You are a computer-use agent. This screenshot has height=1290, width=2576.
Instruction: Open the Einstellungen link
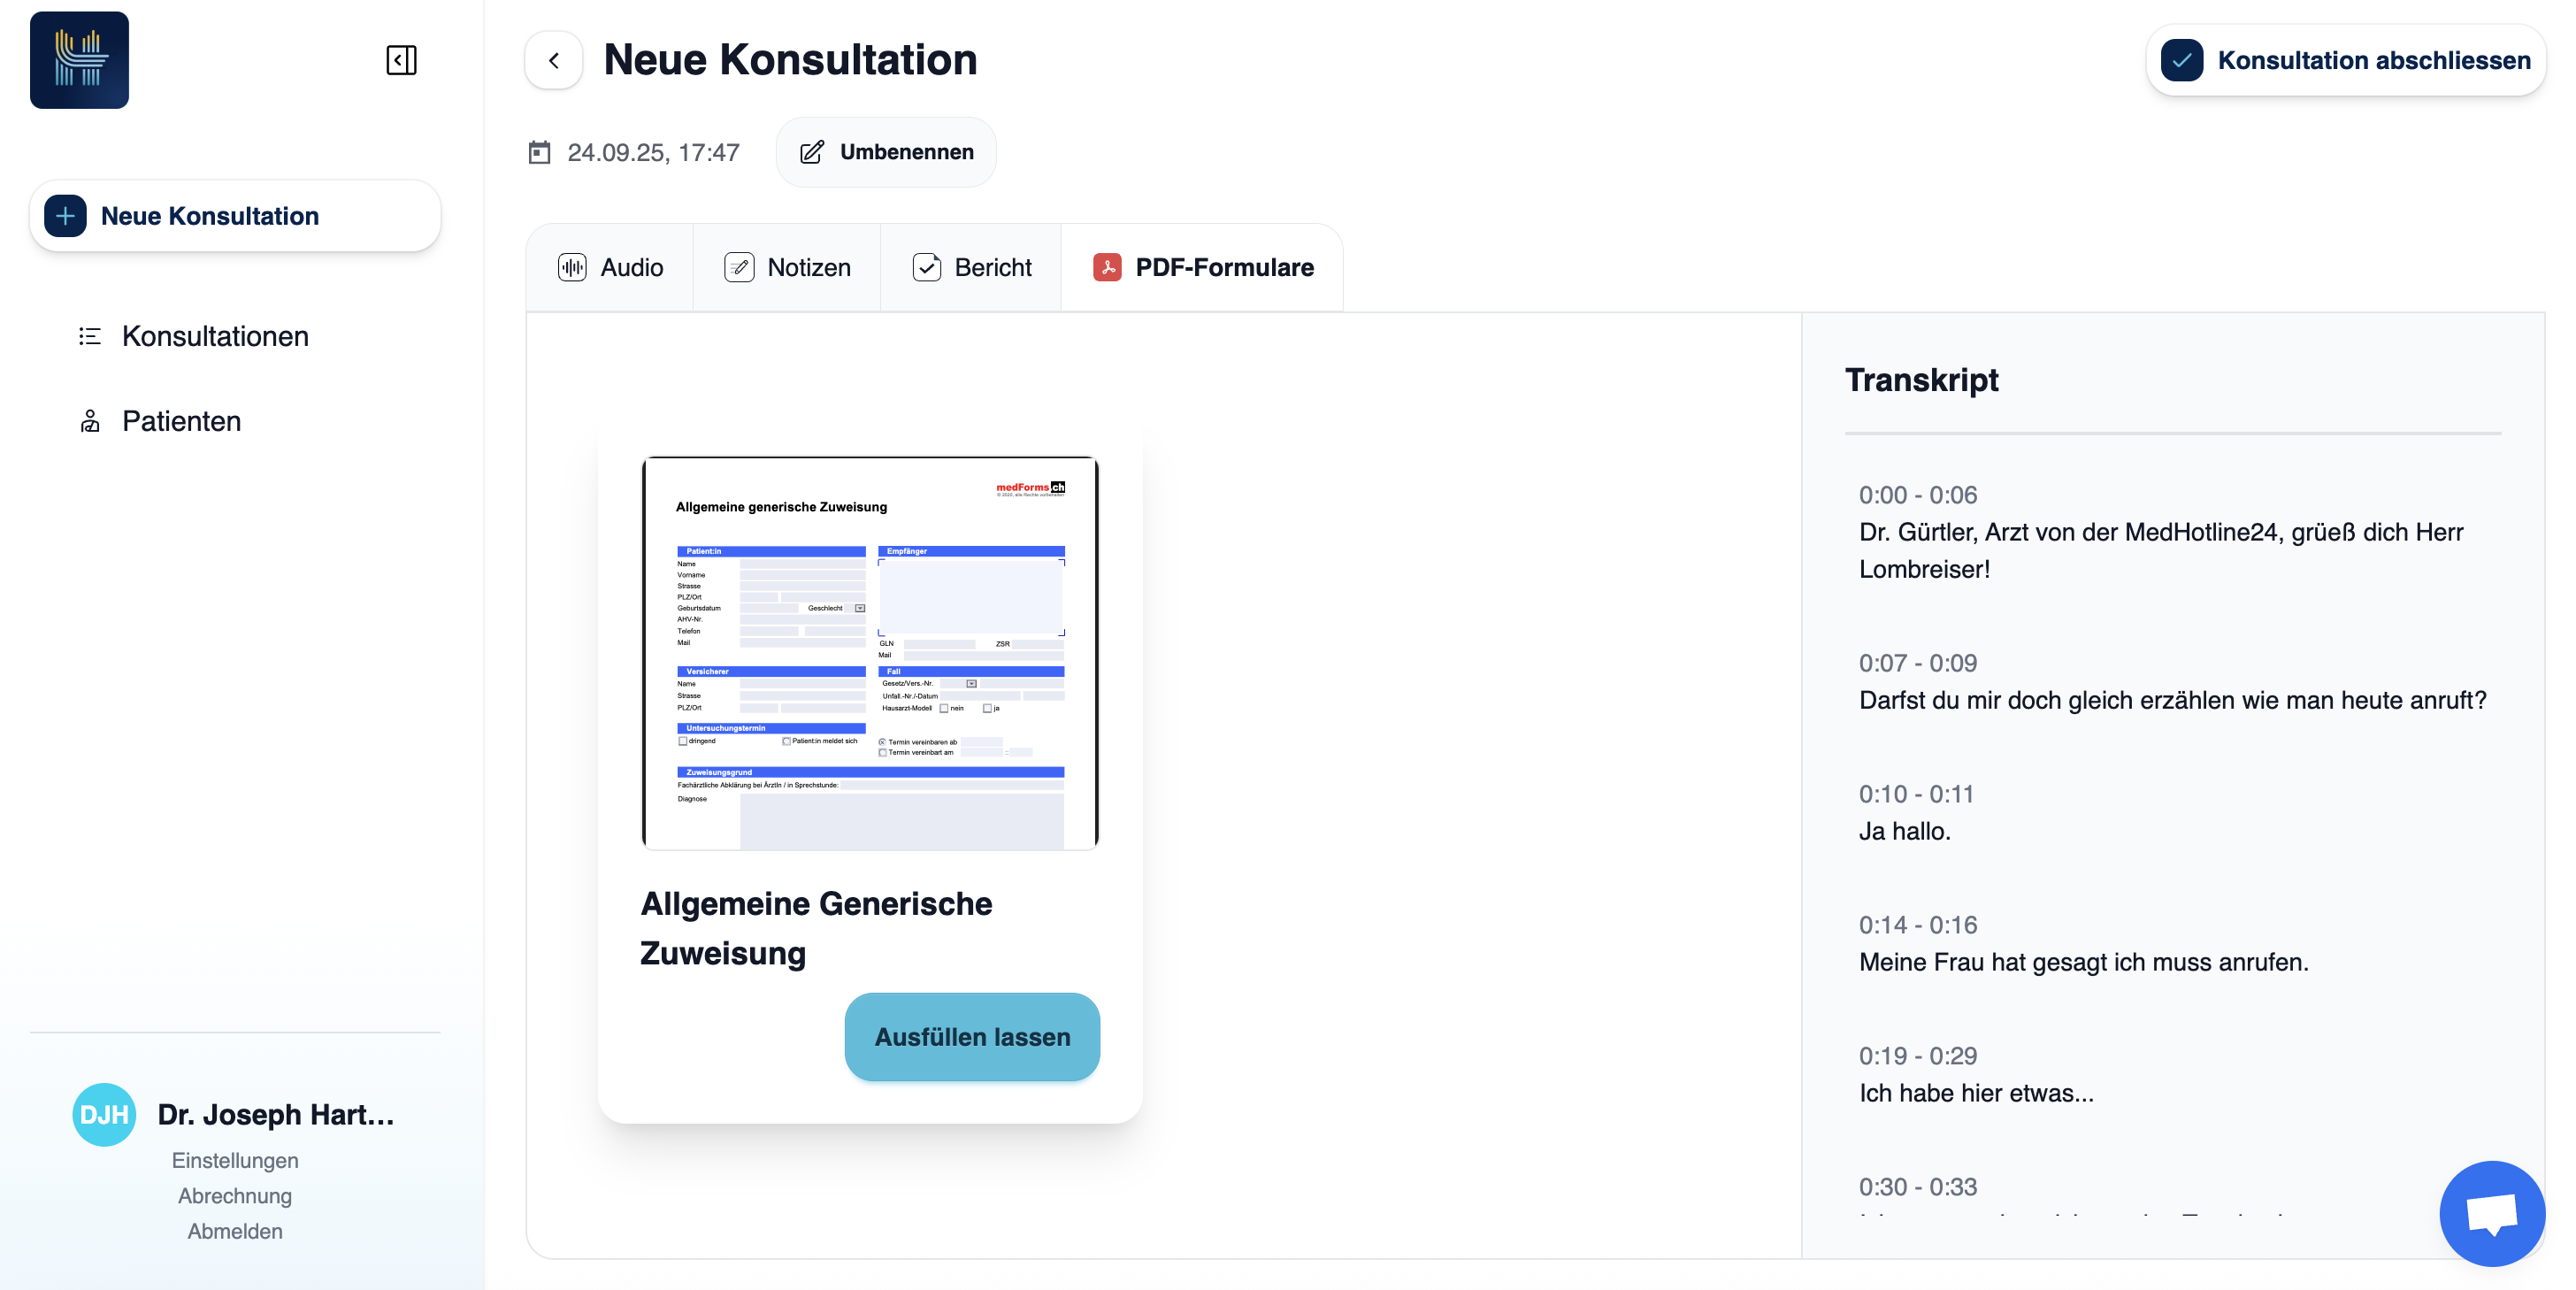click(235, 1160)
